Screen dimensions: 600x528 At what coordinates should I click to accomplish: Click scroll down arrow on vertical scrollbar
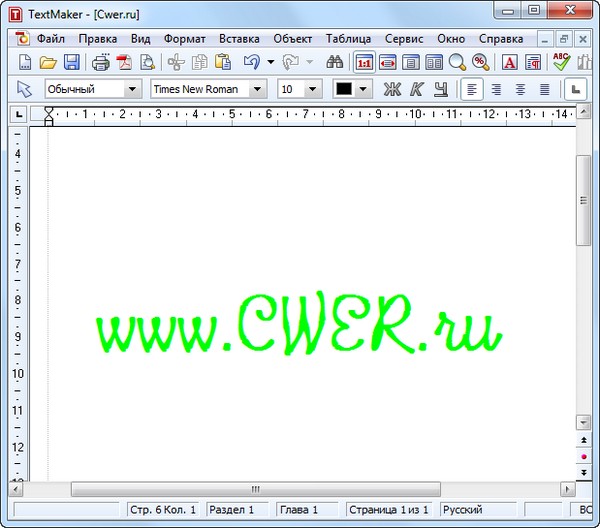583,422
